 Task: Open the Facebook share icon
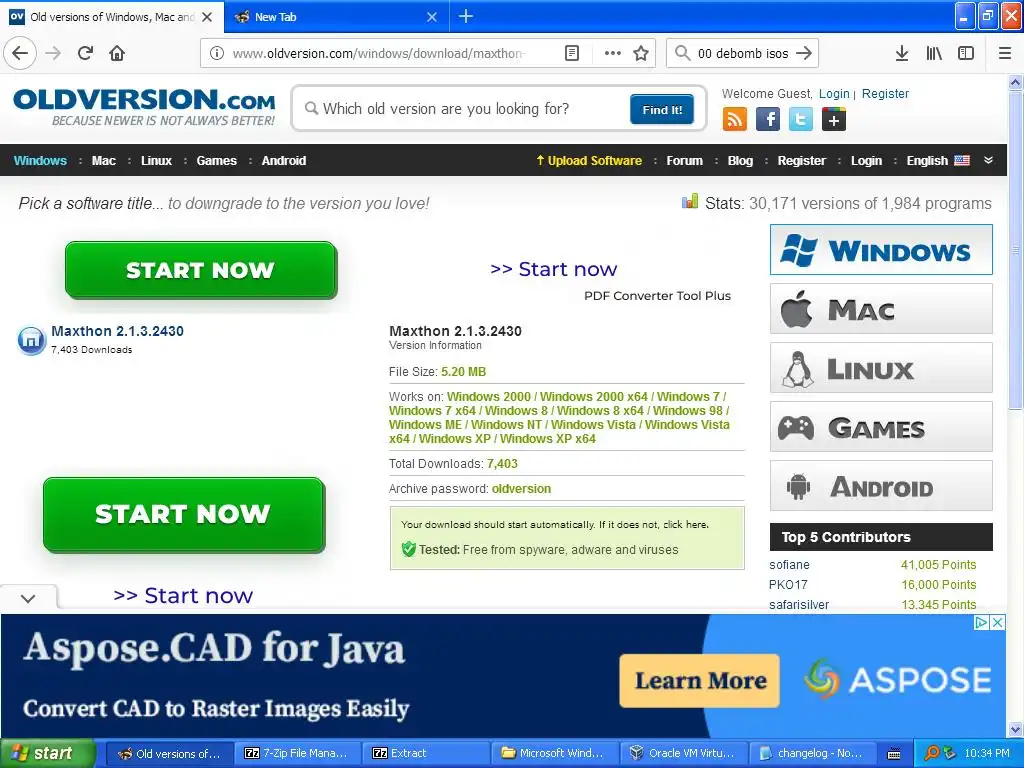tap(768, 119)
